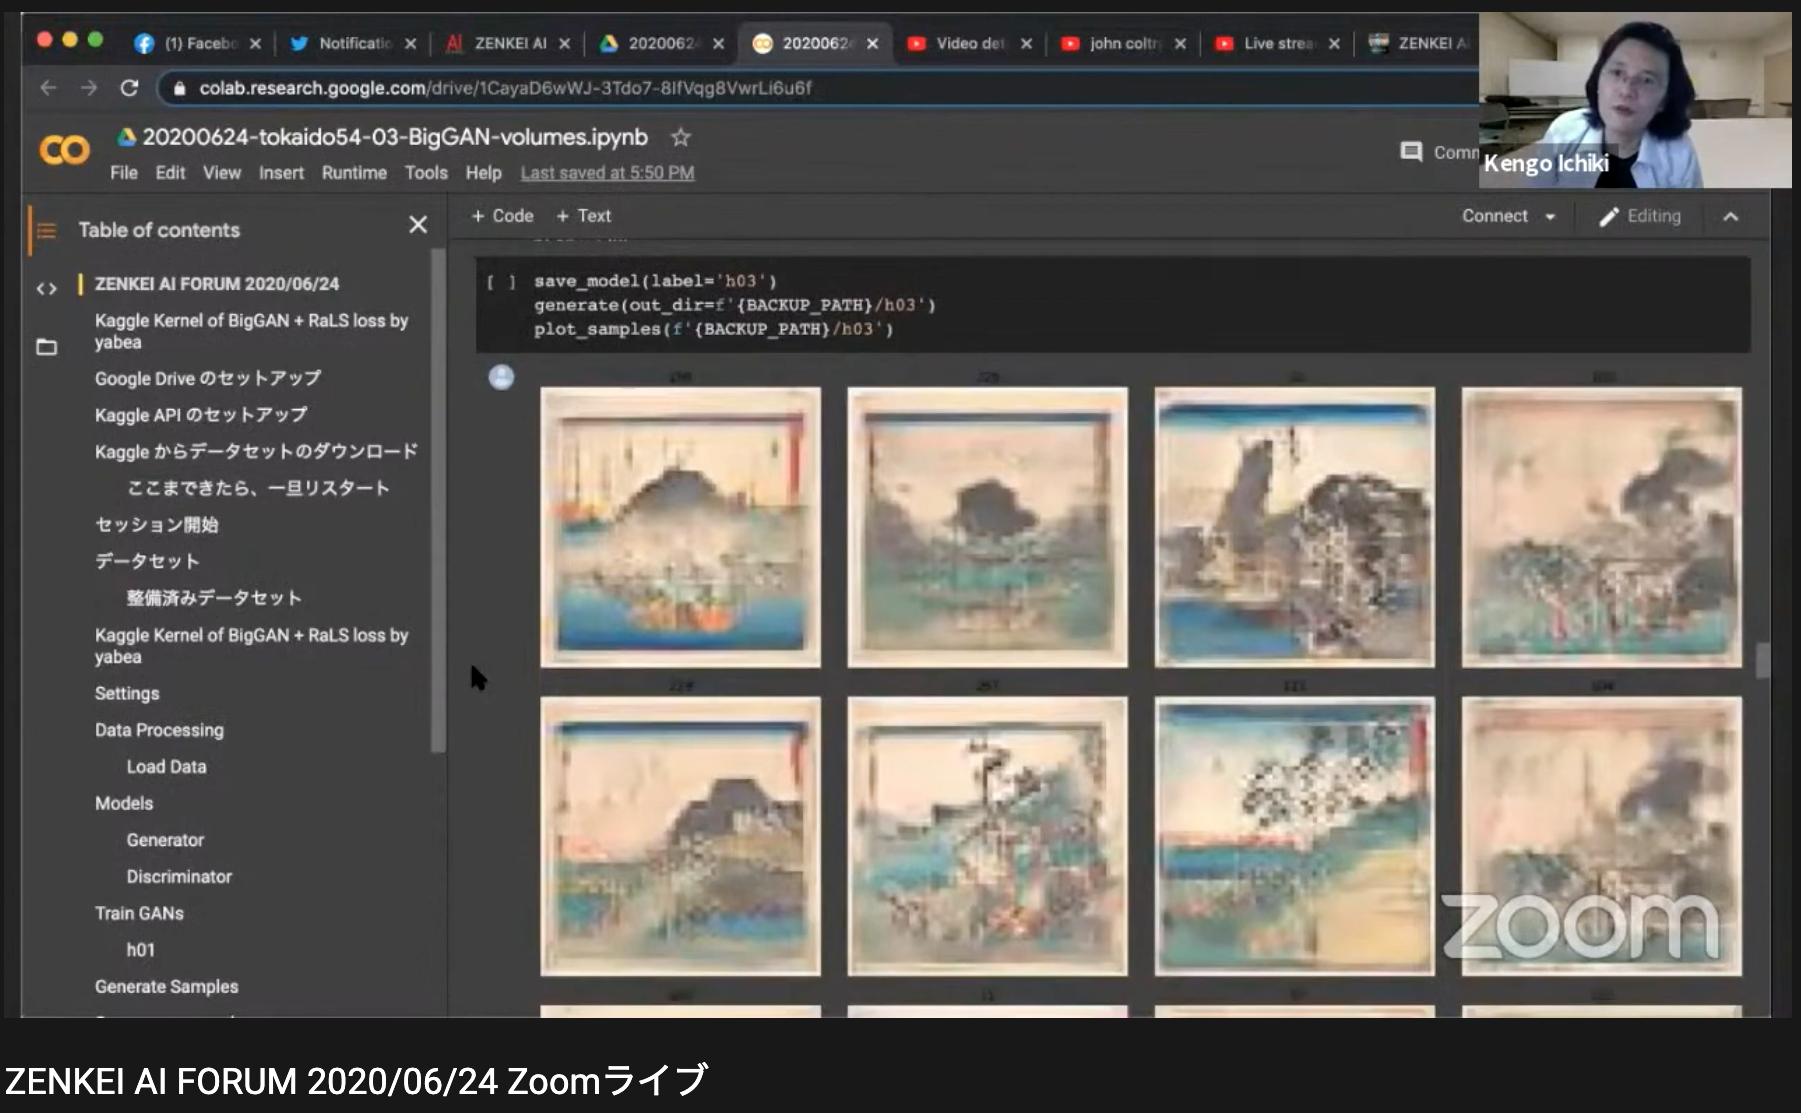This screenshot has height=1113, width=1801.
Task: Open the Comment speech-bubble icon
Action: point(1411,152)
